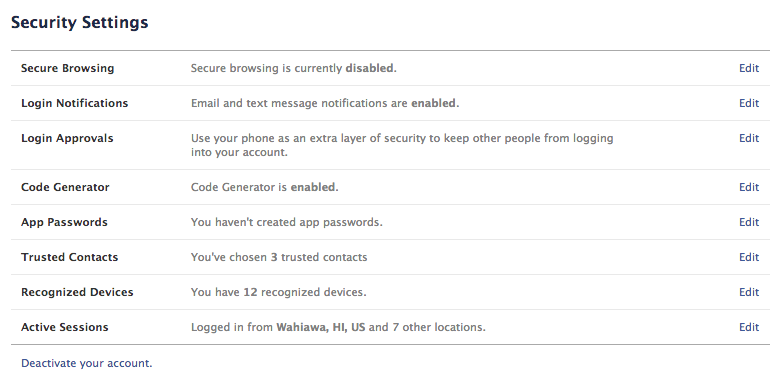782x378 pixels.
Task: Select the Active Sessions row label
Action: [64, 327]
